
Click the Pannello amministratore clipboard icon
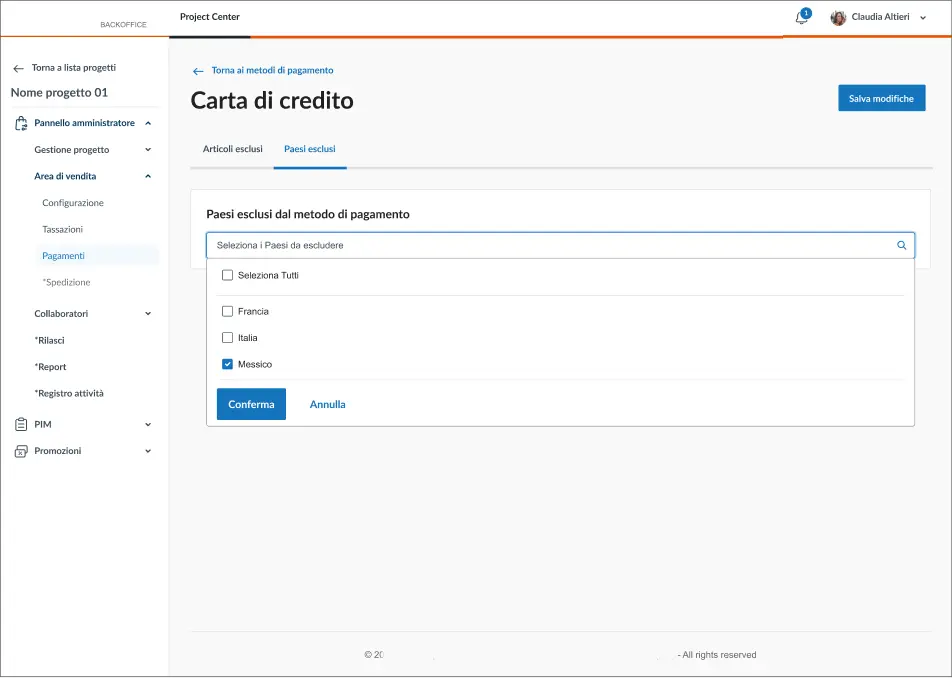(x=21, y=123)
